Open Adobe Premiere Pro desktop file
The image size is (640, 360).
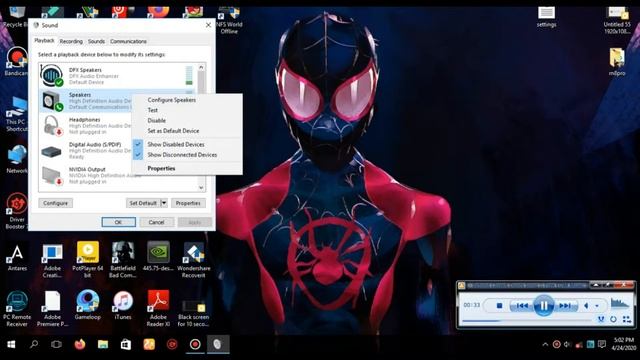(x=52, y=309)
